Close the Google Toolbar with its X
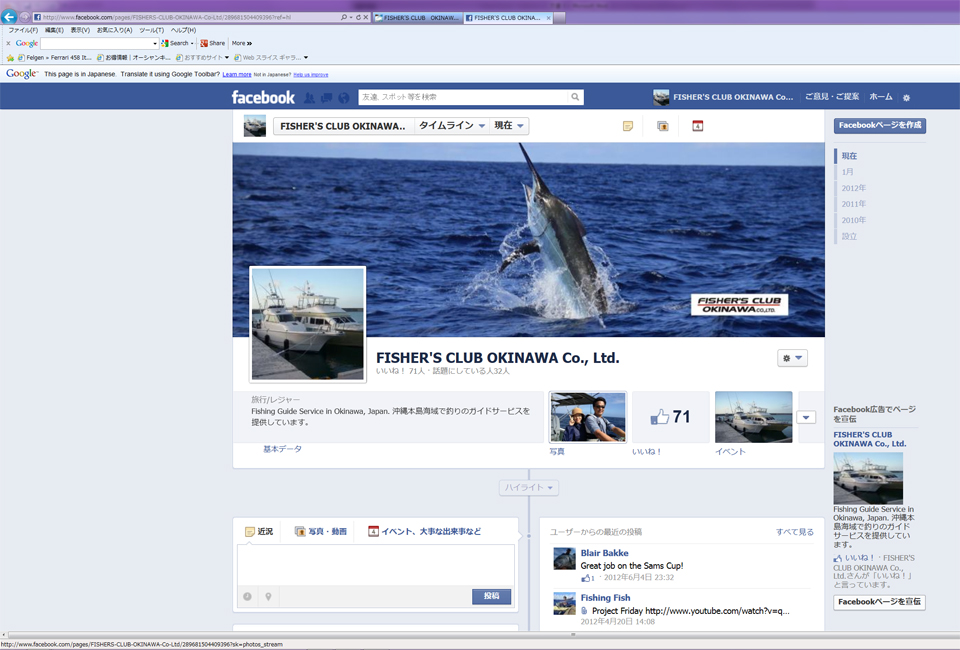 [x=8, y=43]
